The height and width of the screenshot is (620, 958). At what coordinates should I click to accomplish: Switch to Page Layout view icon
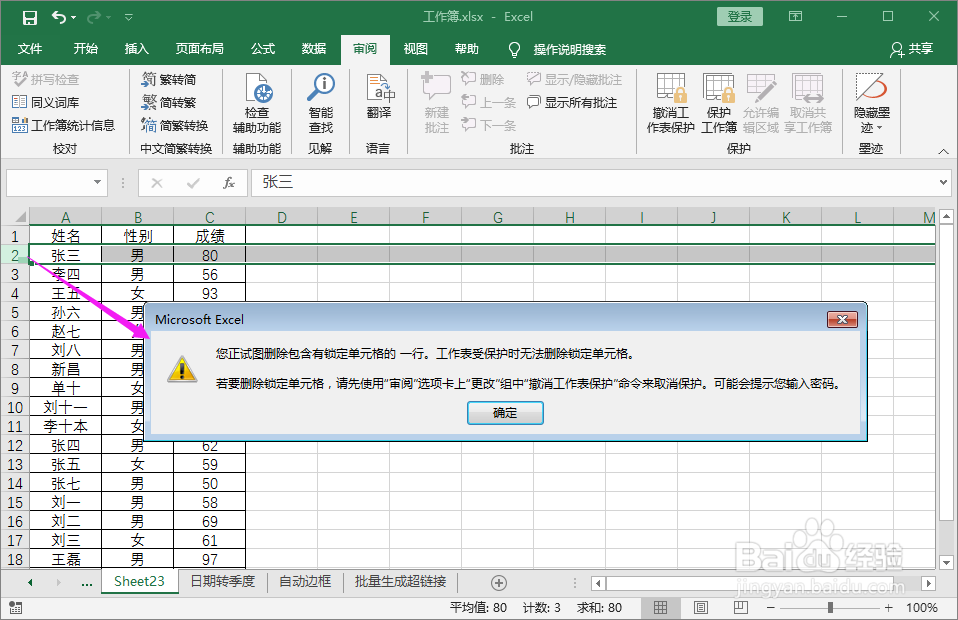coord(701,608)
